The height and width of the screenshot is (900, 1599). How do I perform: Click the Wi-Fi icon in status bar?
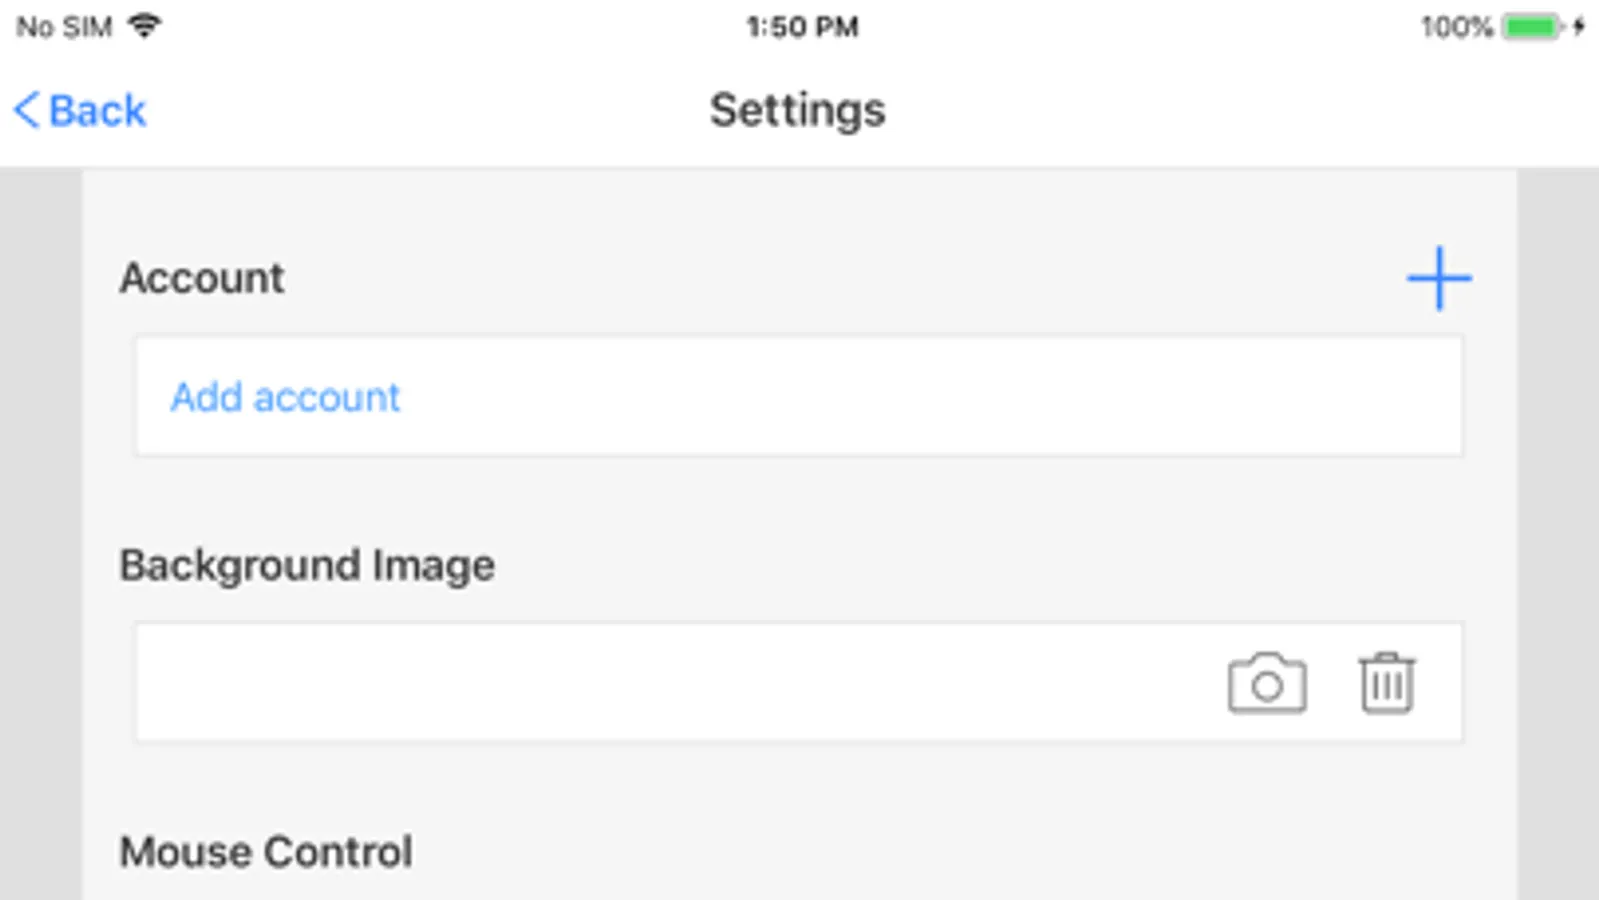point(145,26)
